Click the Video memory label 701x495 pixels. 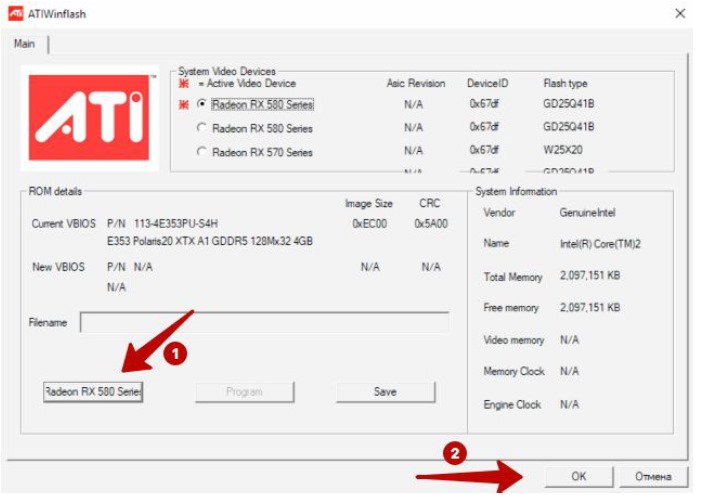pyautogui.click(x=514, y=340)
